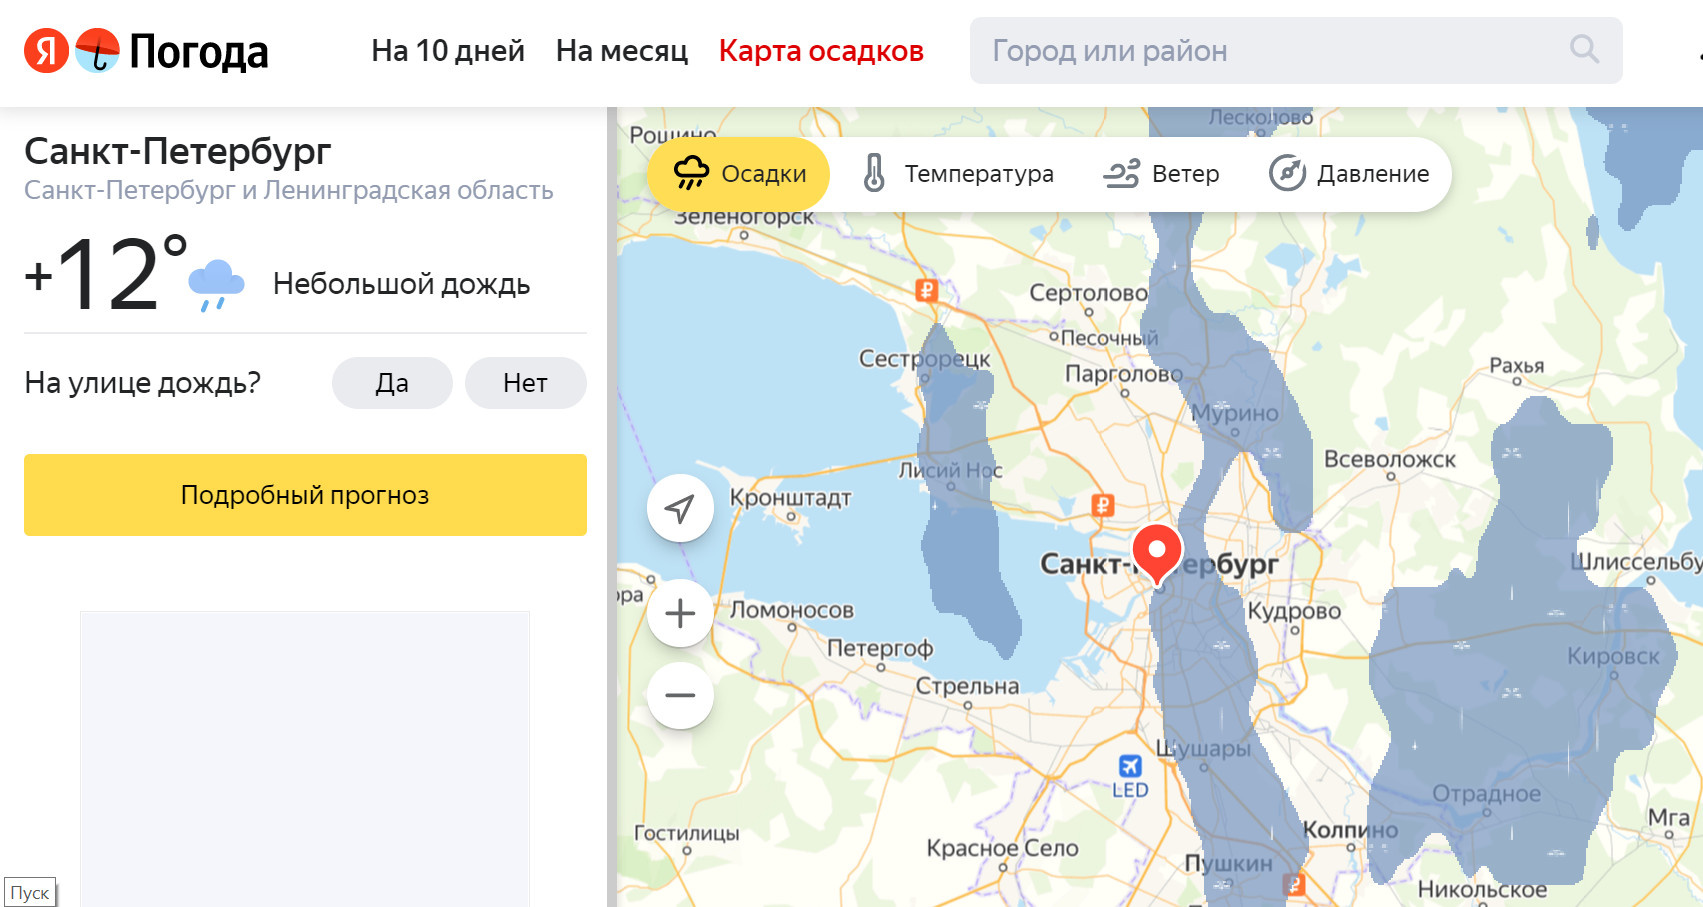Image resolution: width=1703 pixels, height=907 pixels.
Task: Click Петергоф label on the map
Action: [x=880, y=648]
